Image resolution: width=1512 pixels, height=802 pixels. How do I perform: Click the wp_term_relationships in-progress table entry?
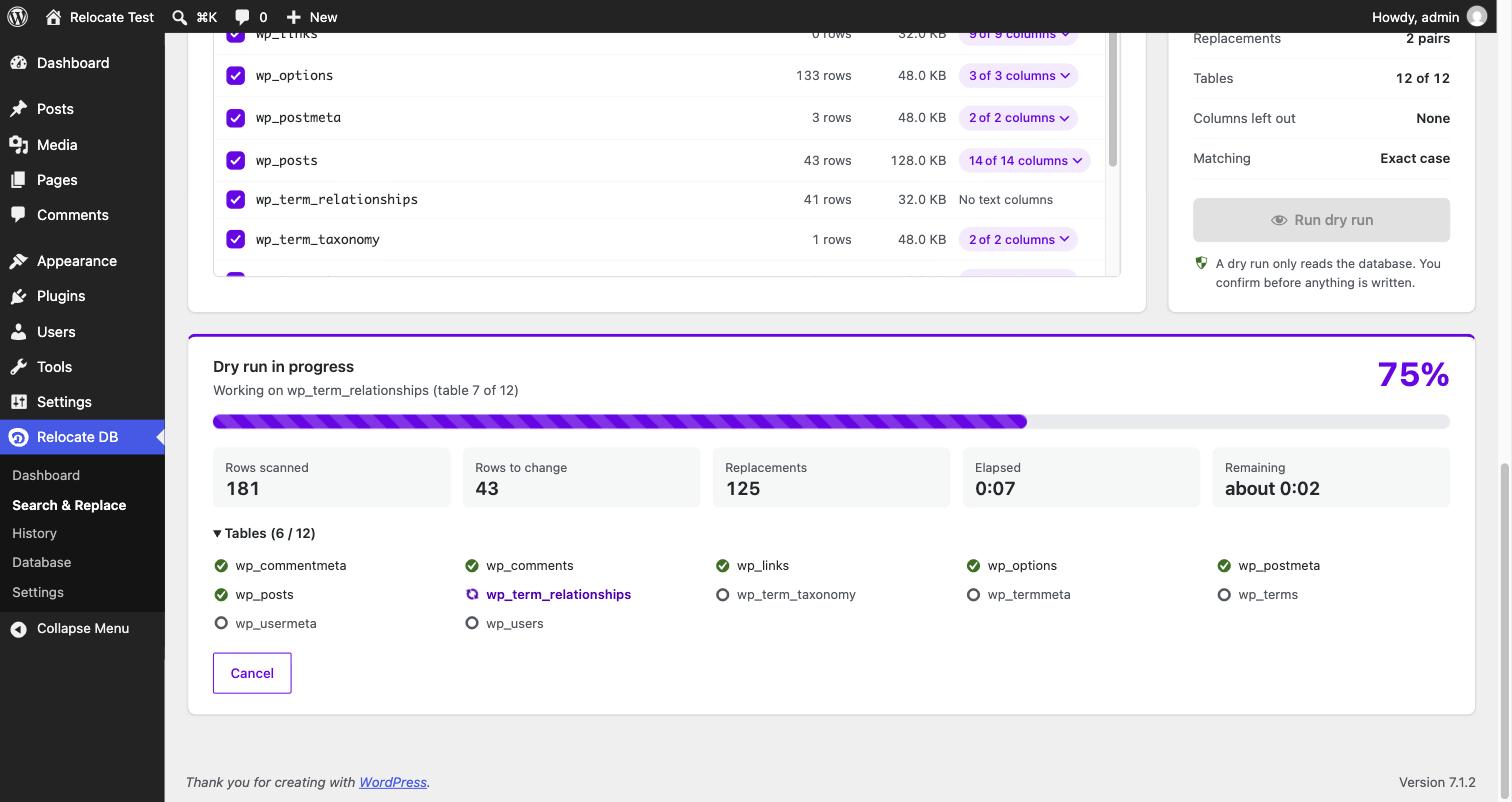[548, 594]
